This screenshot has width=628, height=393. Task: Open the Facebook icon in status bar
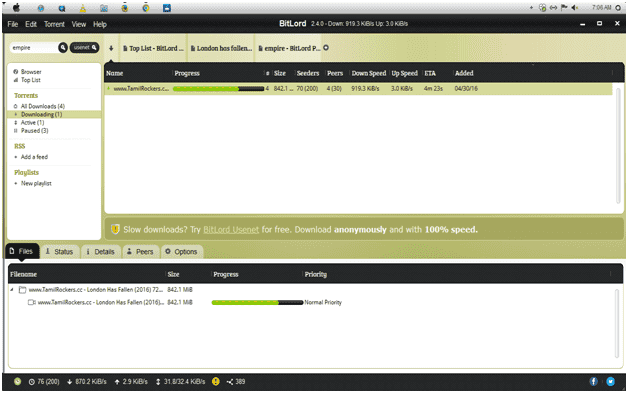[x=594, y=381]
